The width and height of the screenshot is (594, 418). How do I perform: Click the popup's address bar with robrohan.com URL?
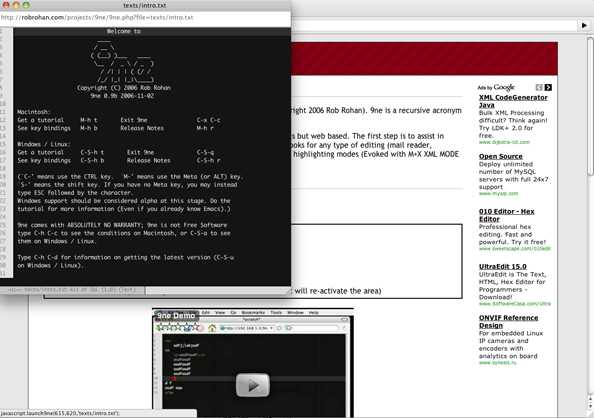tap(145, 17)
